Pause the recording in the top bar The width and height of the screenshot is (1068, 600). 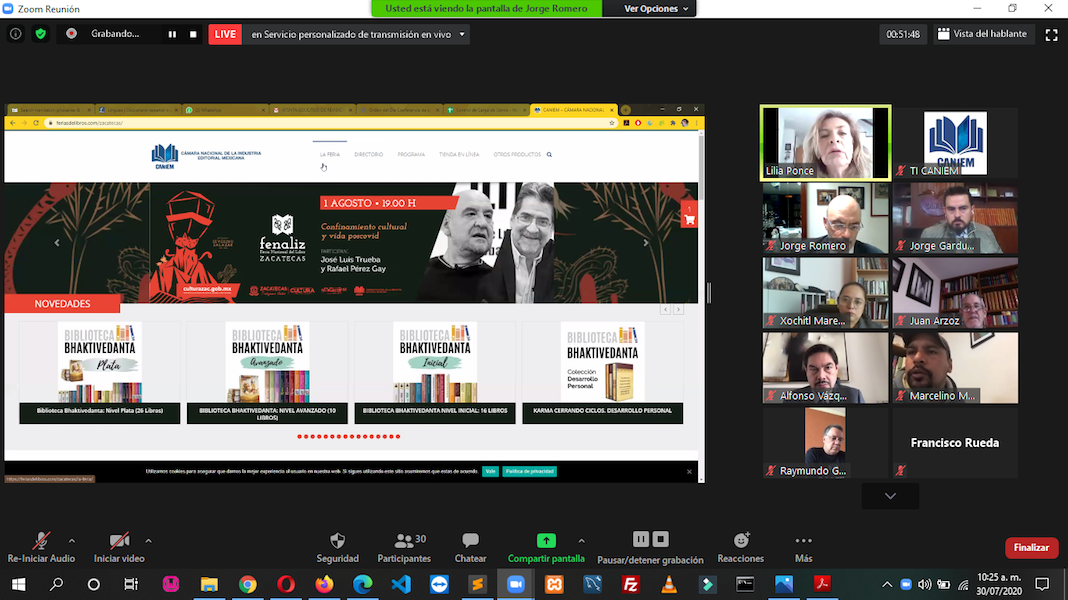(x=172, y=34)
